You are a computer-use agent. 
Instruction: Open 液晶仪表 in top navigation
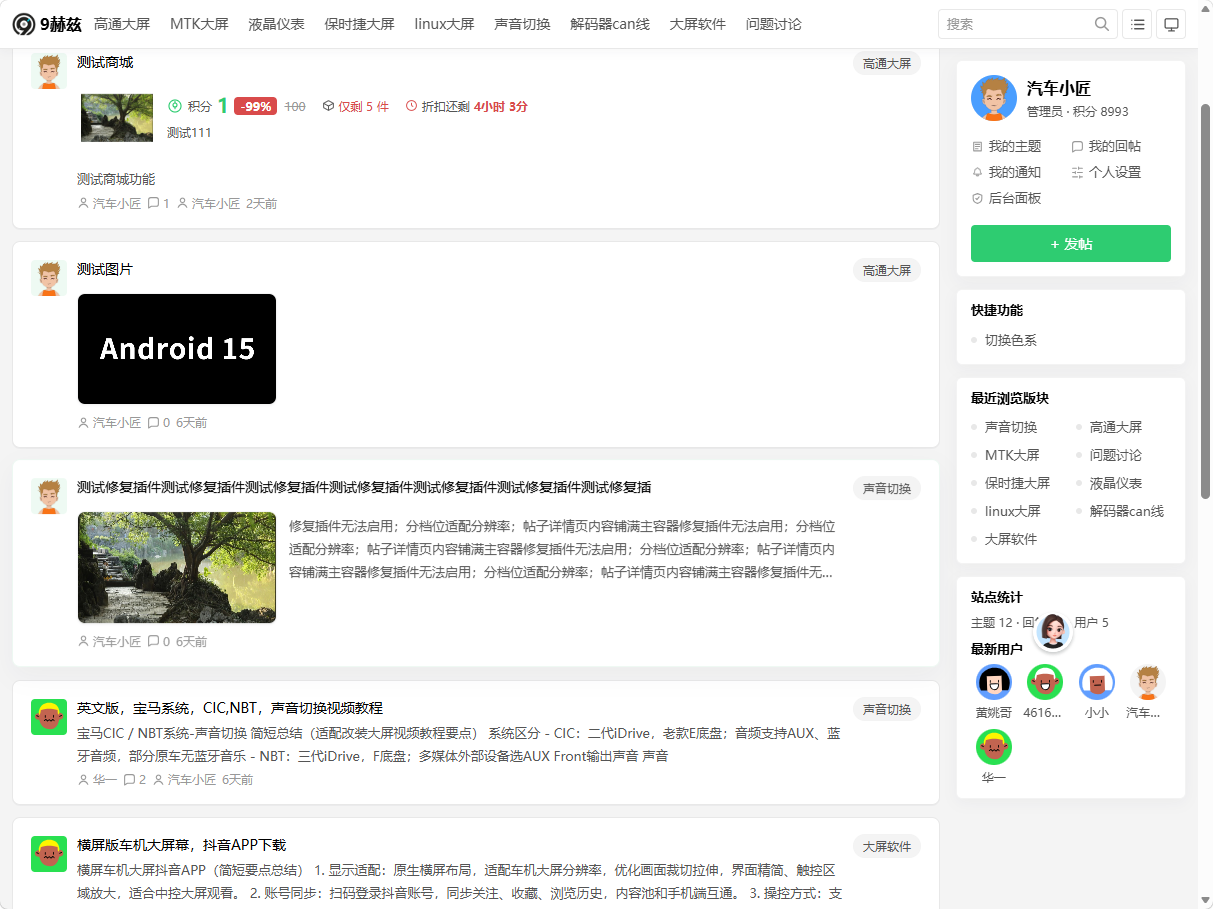coord(277,24)
